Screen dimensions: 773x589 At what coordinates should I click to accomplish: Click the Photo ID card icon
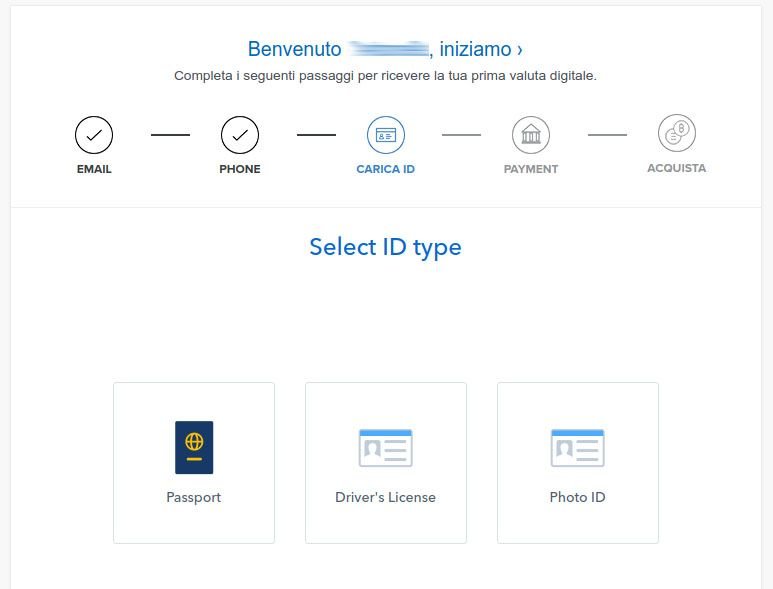pyautogui.click(x=578, y=448)
